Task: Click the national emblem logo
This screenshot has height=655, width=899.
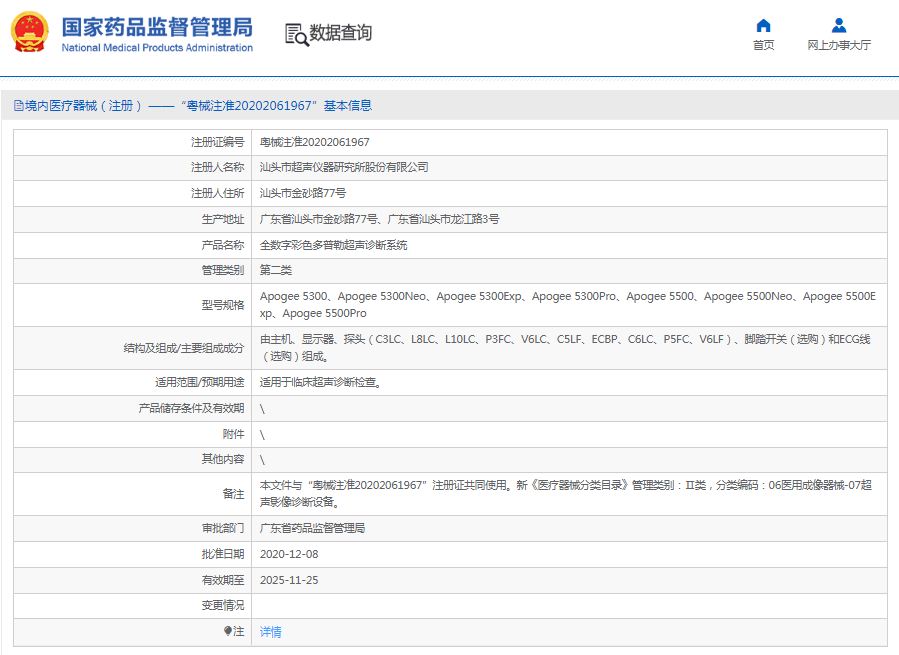Action: point(30,33)
